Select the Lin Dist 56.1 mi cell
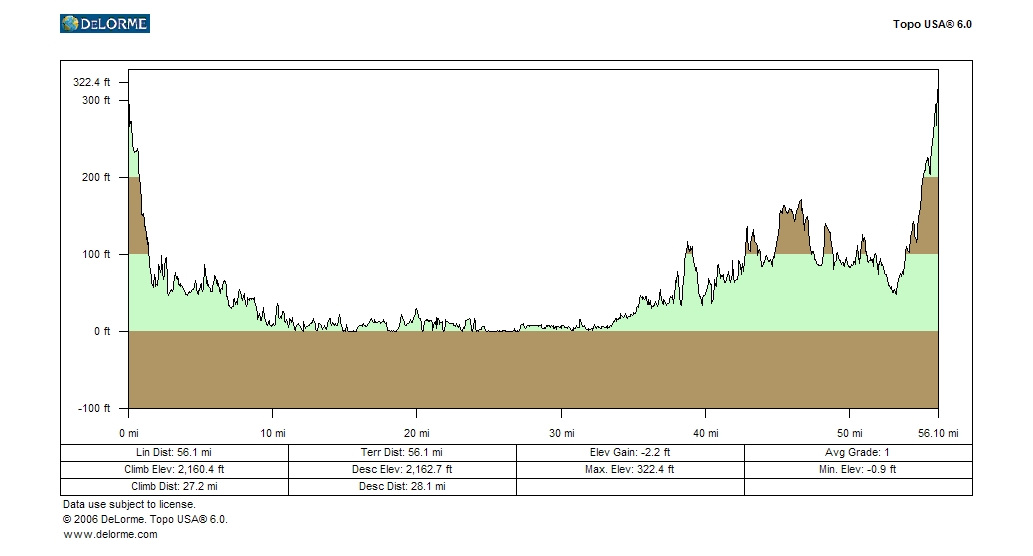 [x=174, y=452]
